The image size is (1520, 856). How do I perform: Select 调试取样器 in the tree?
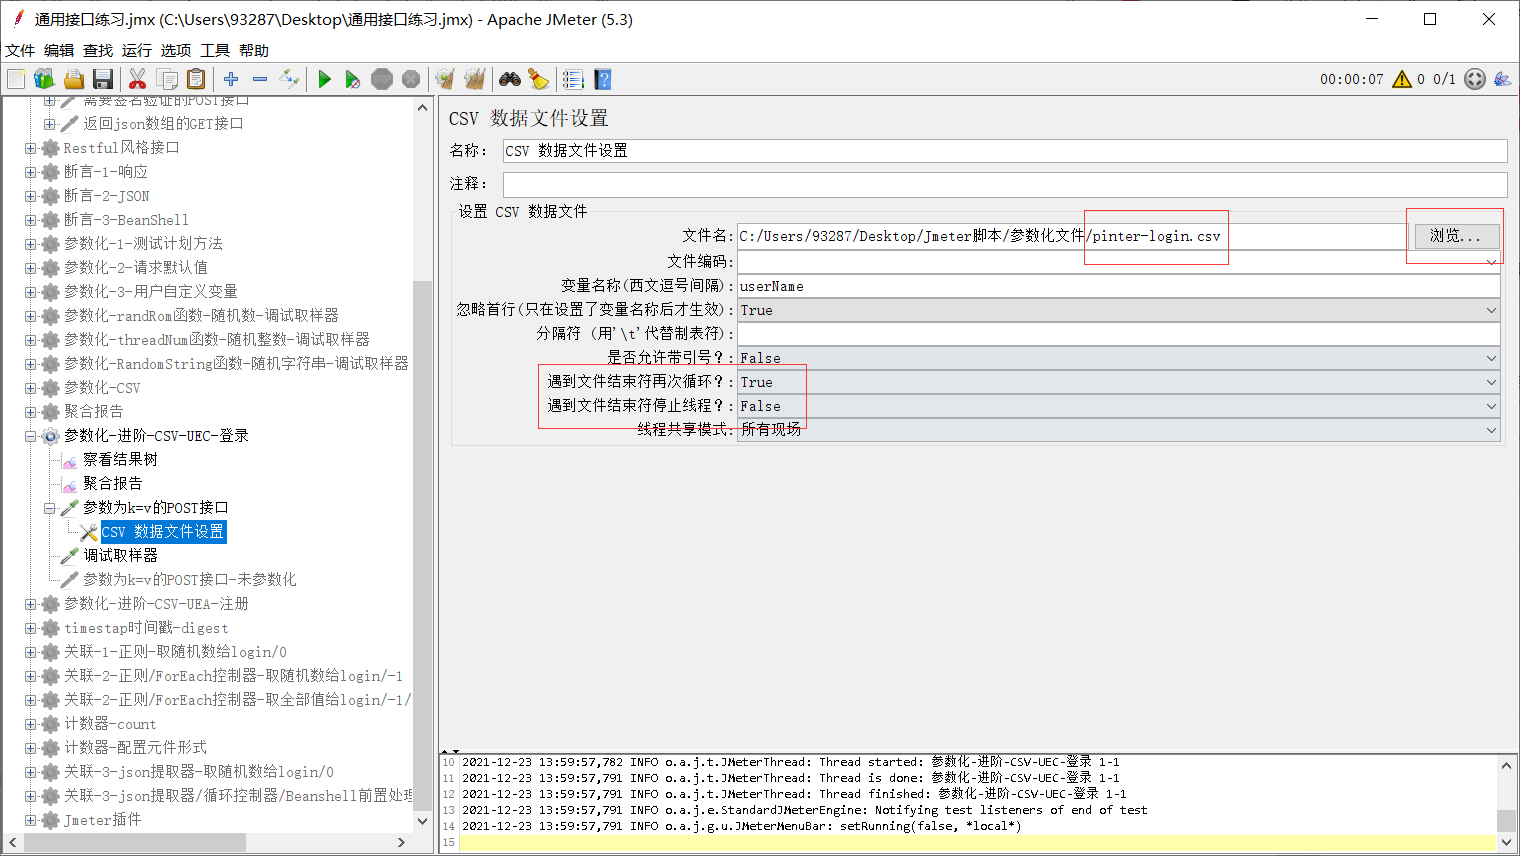click(x=120, y=556)
